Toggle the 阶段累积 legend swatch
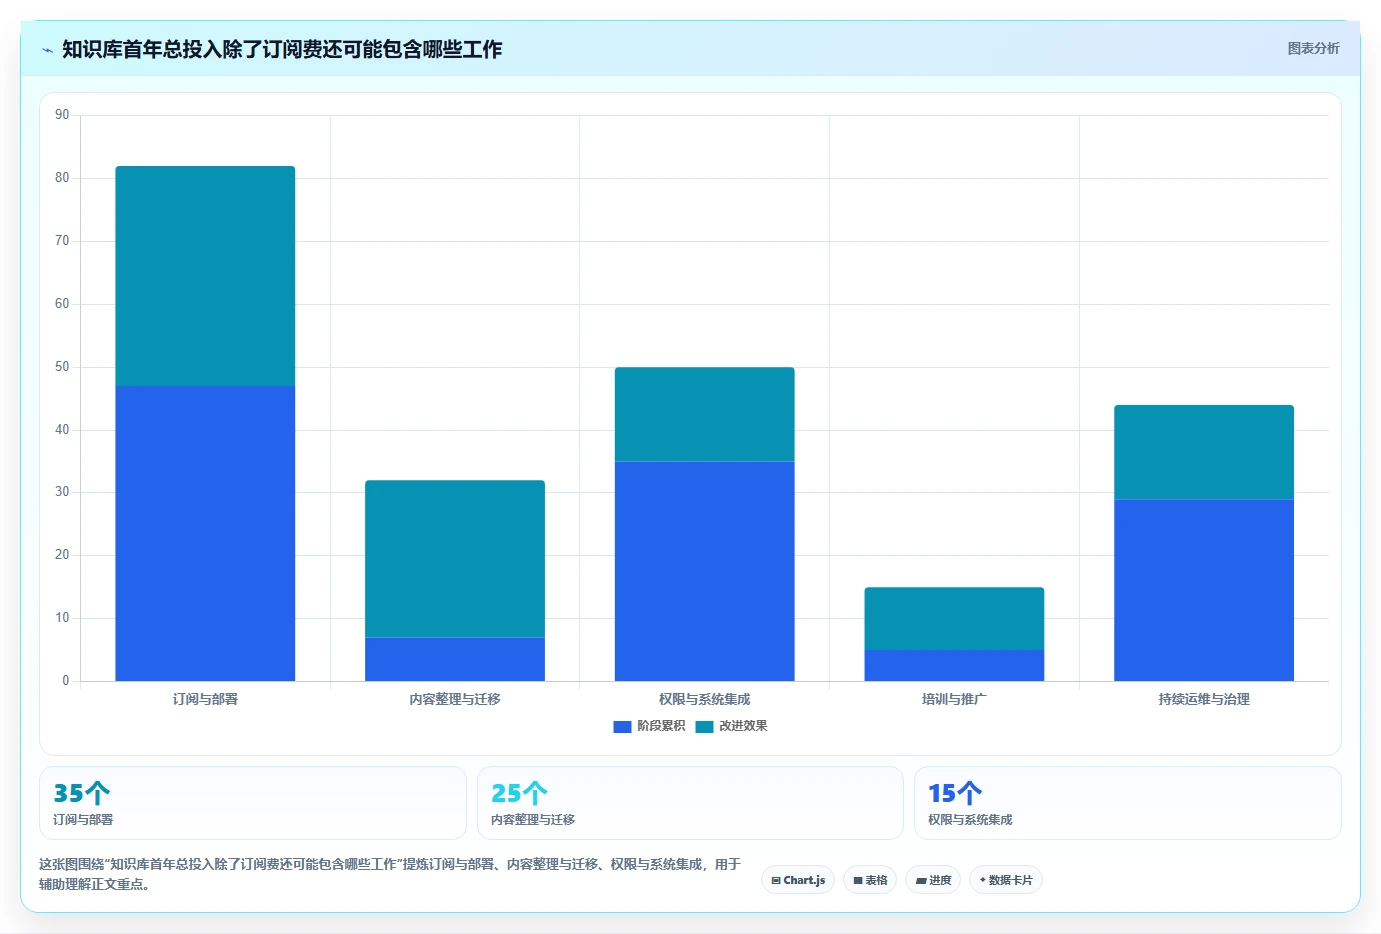Image resolution: width=1381 pixels, height=934 pixels. 622,727
